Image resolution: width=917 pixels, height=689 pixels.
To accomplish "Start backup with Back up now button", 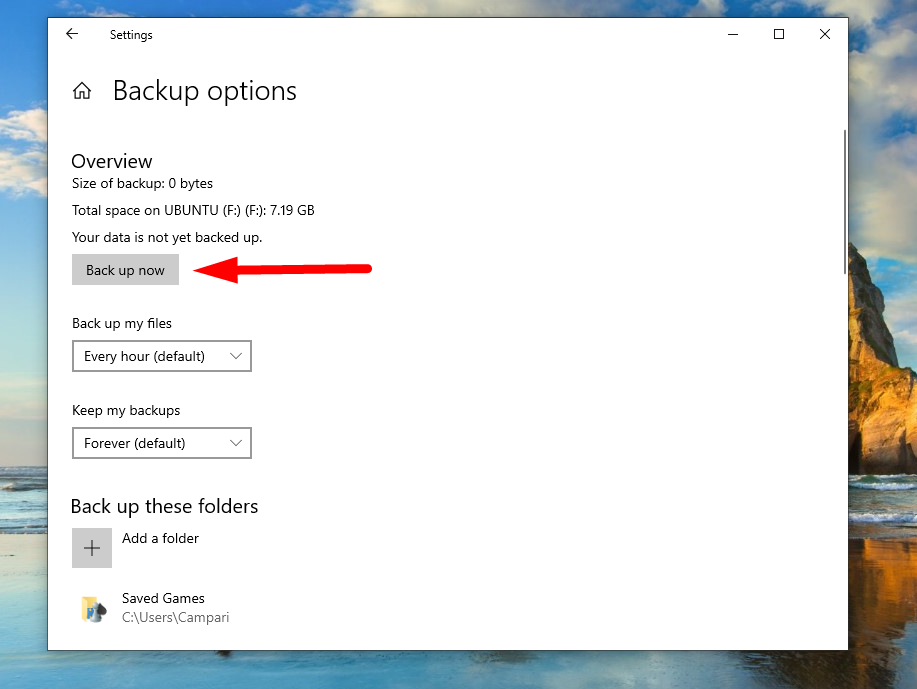I will (x=125, y=270).
